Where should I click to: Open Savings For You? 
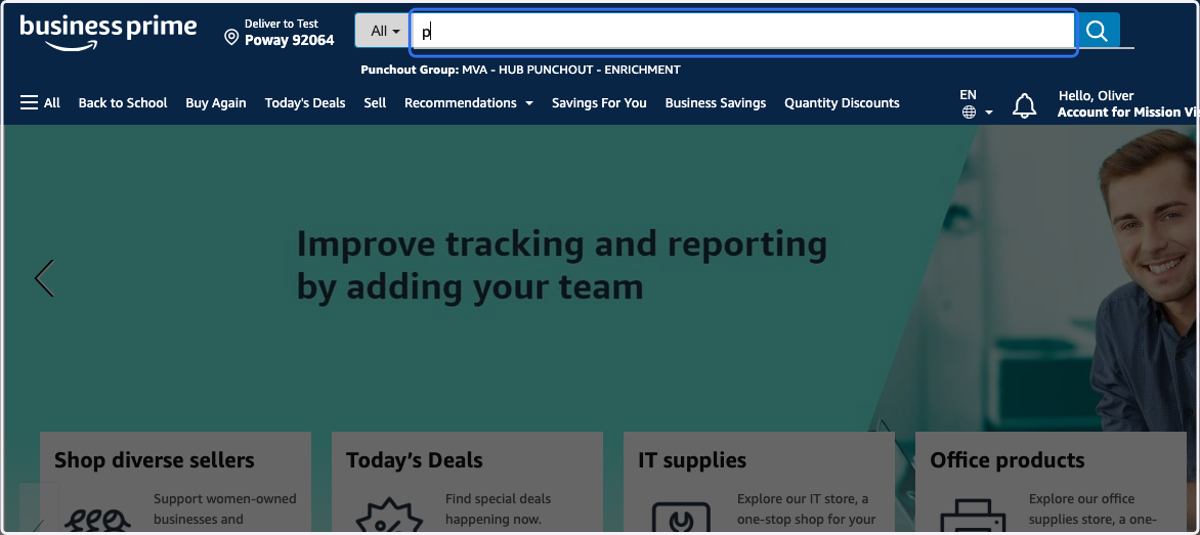599,103
